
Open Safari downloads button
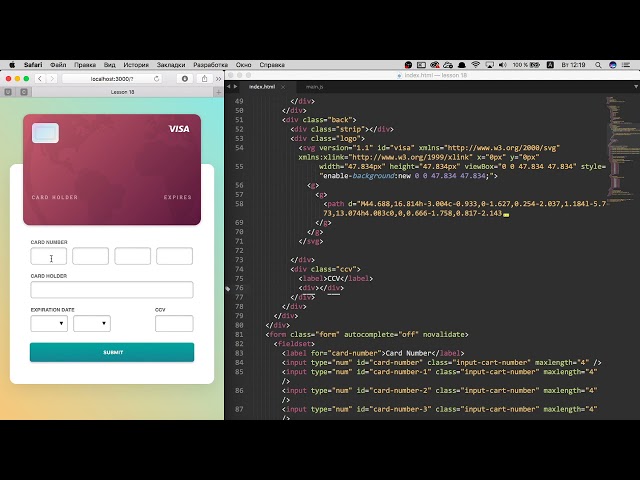tap(185, 78)
